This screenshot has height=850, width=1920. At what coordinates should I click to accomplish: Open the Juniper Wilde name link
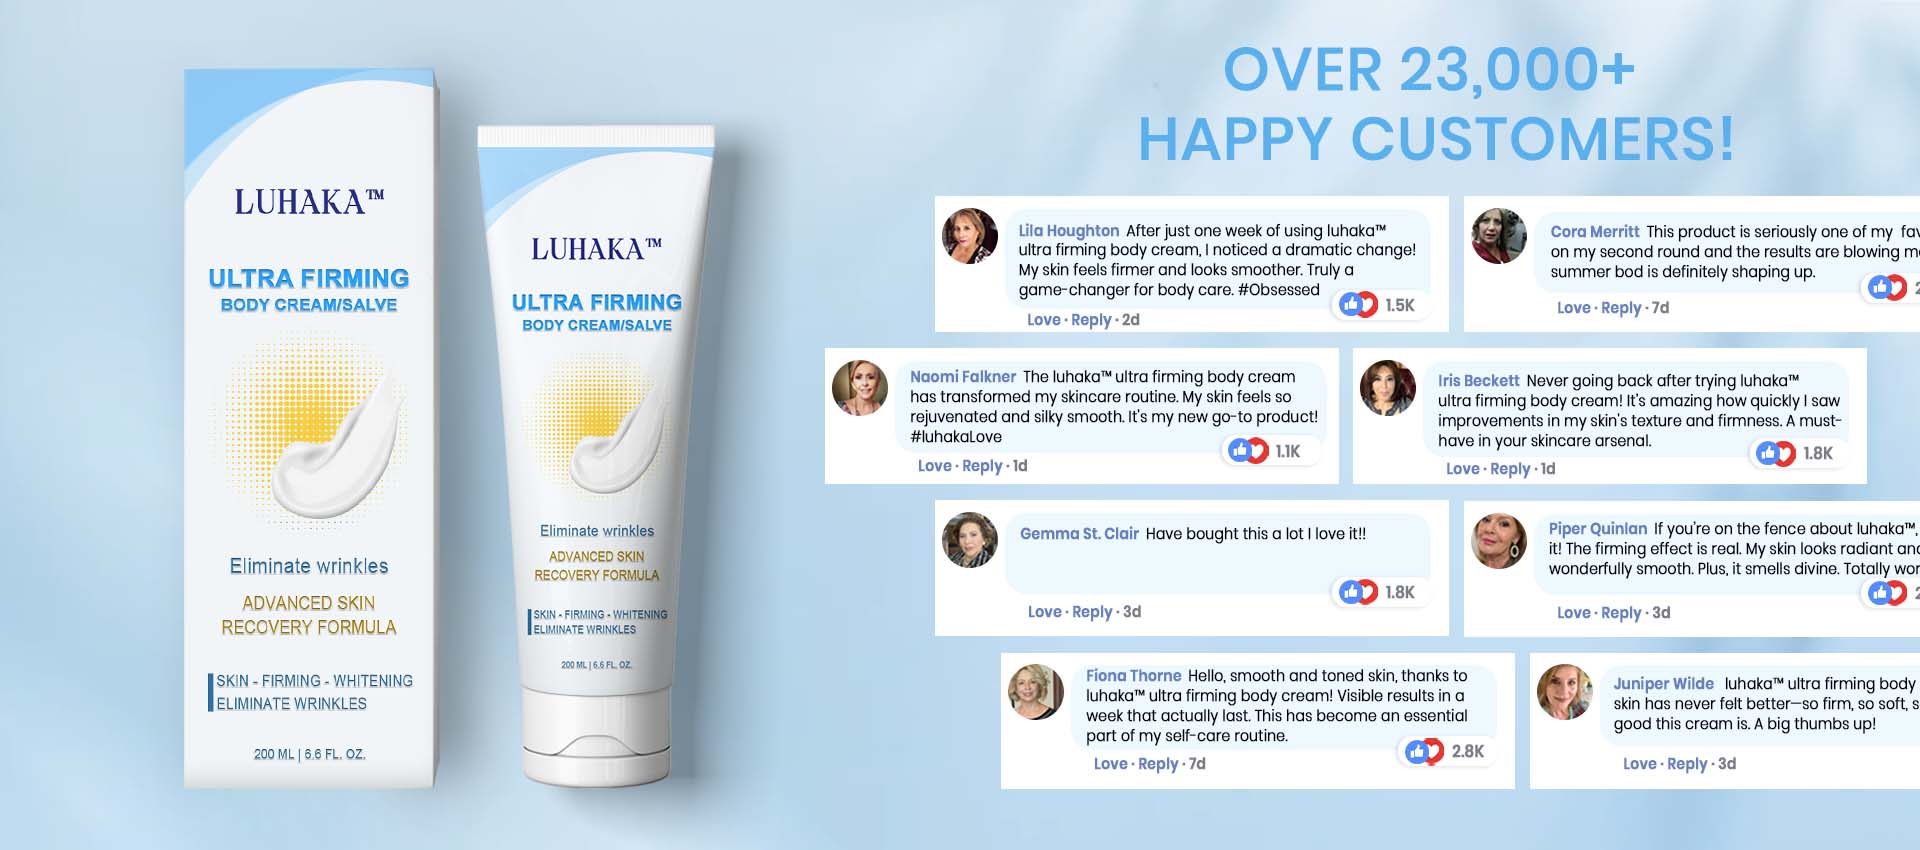[x=1663, y=684]
